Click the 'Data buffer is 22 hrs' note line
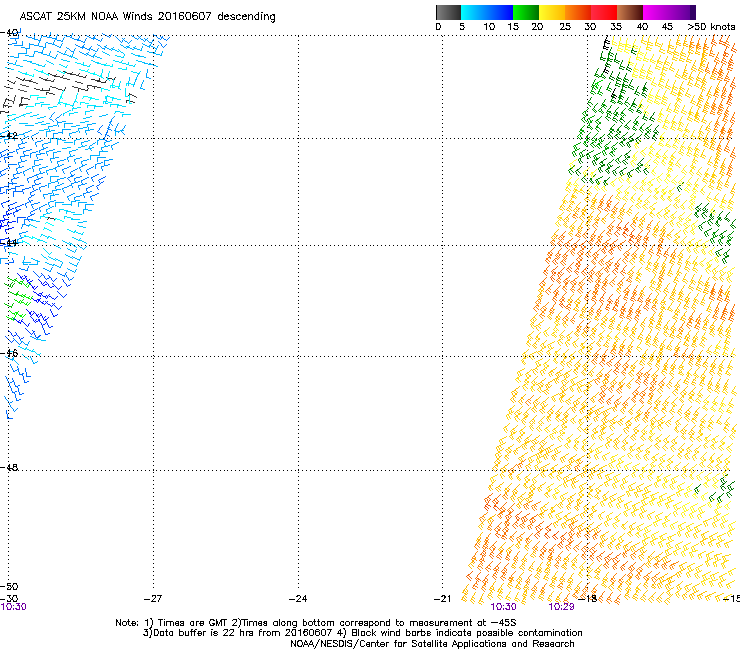740x650 pixels. click(x=362, y=633)
